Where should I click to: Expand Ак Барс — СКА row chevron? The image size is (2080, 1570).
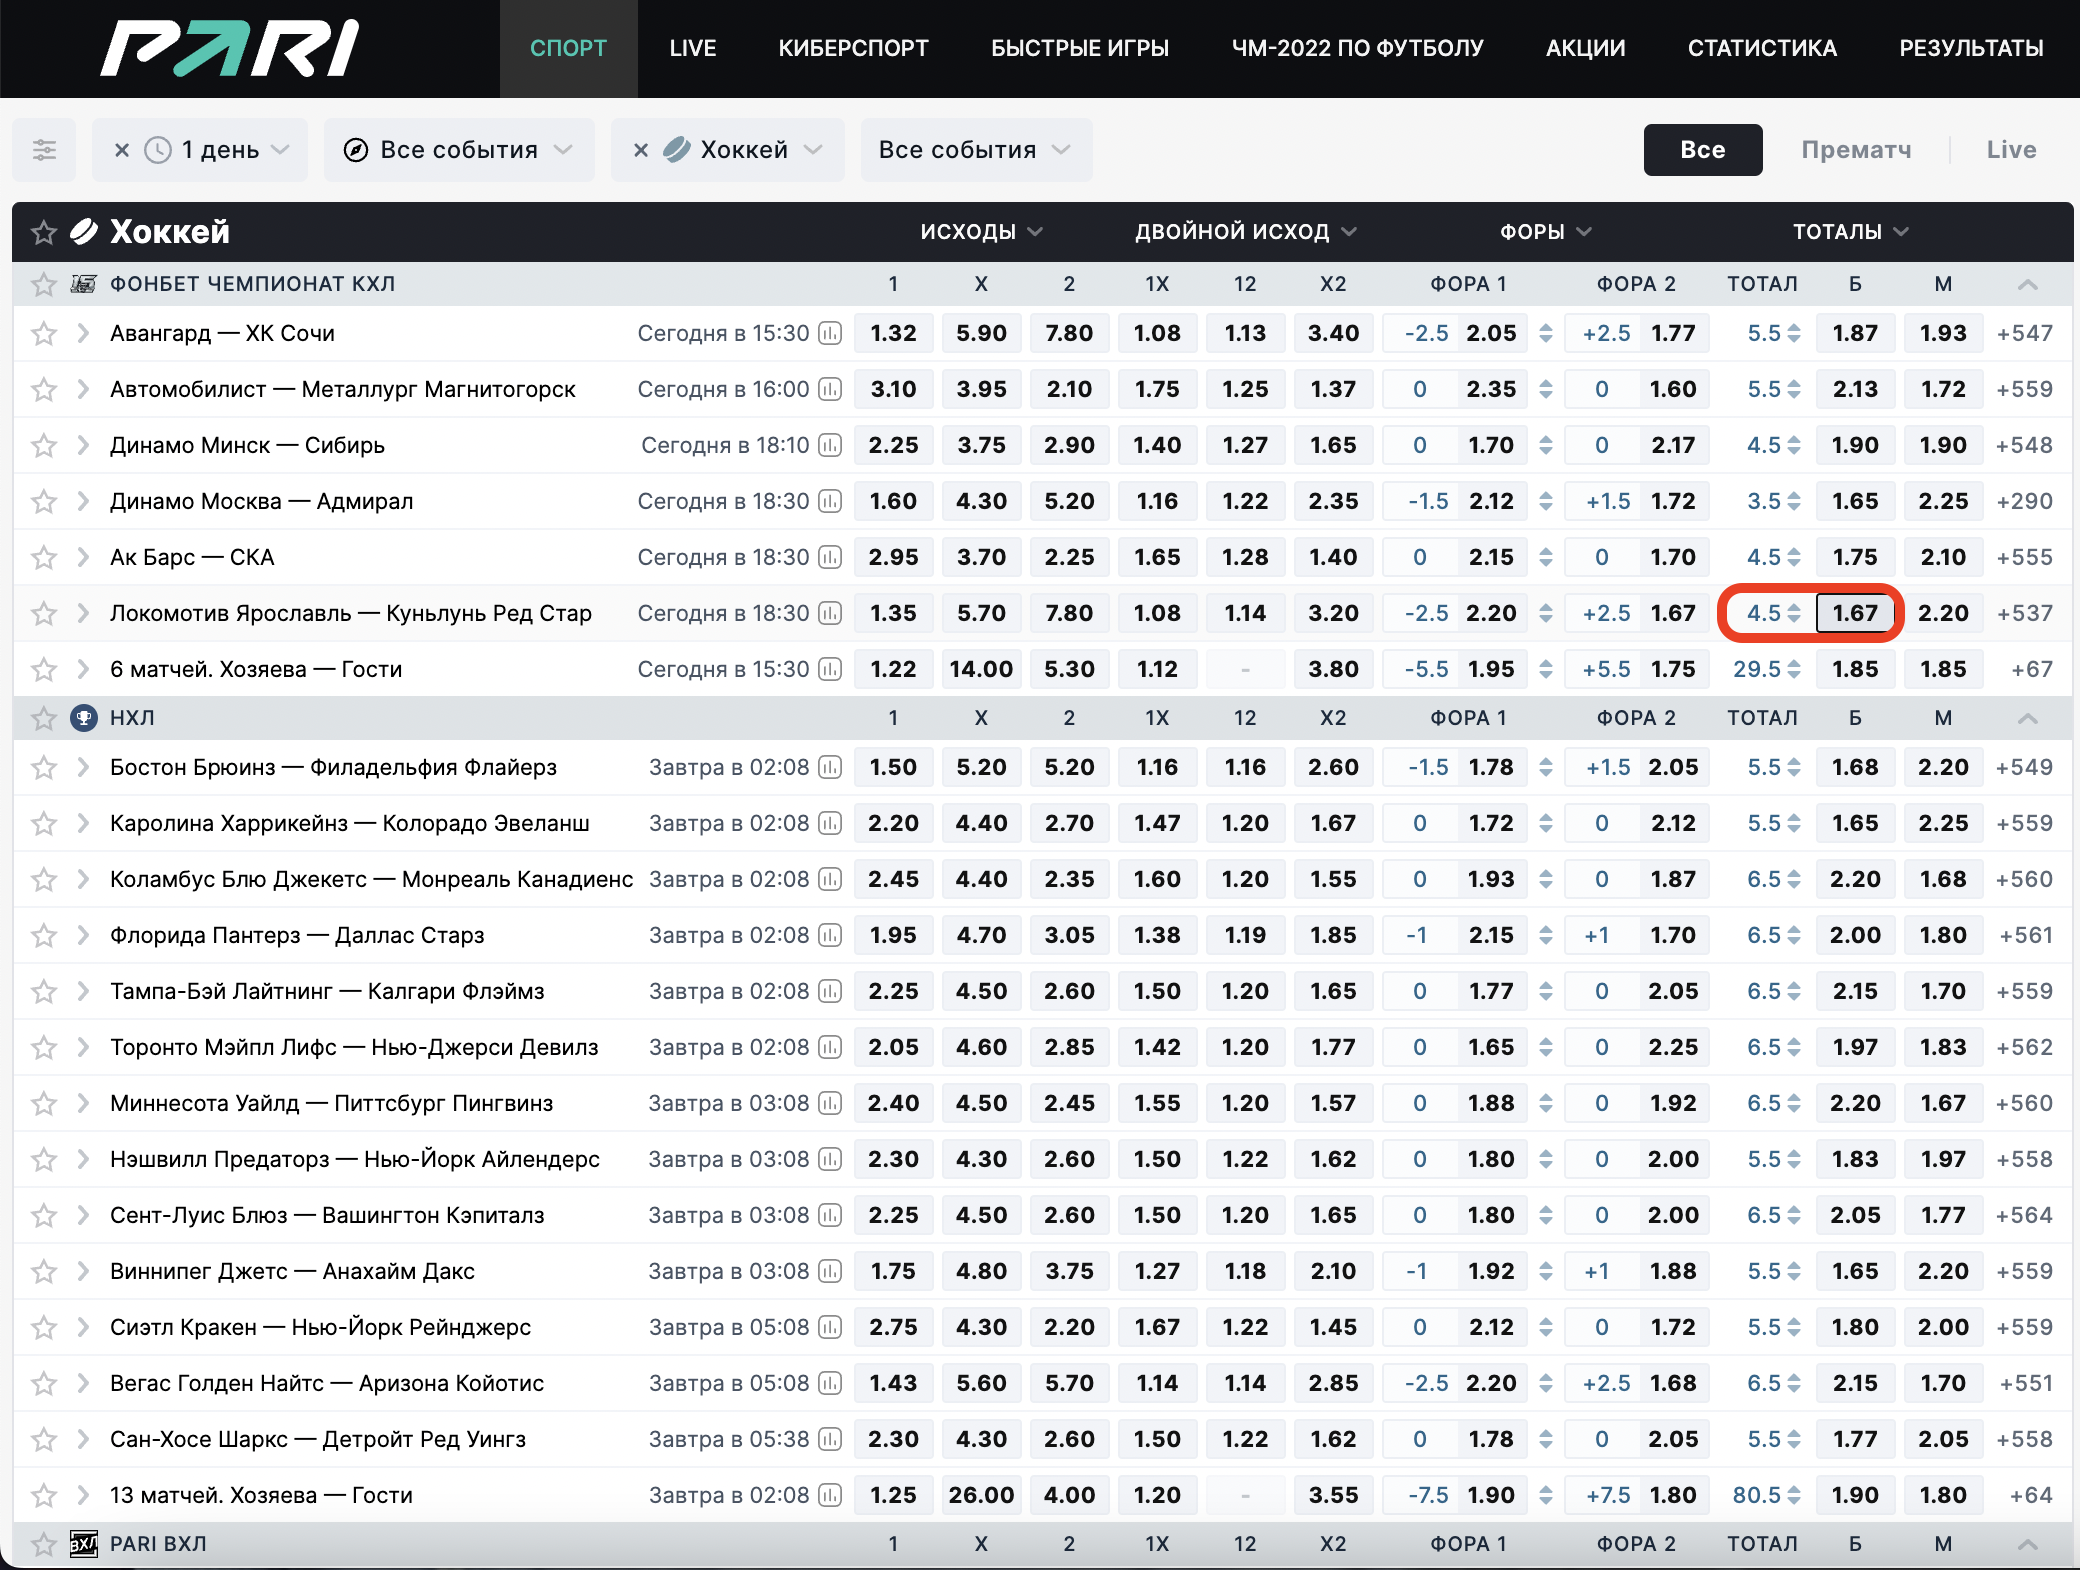coord(83,557)
